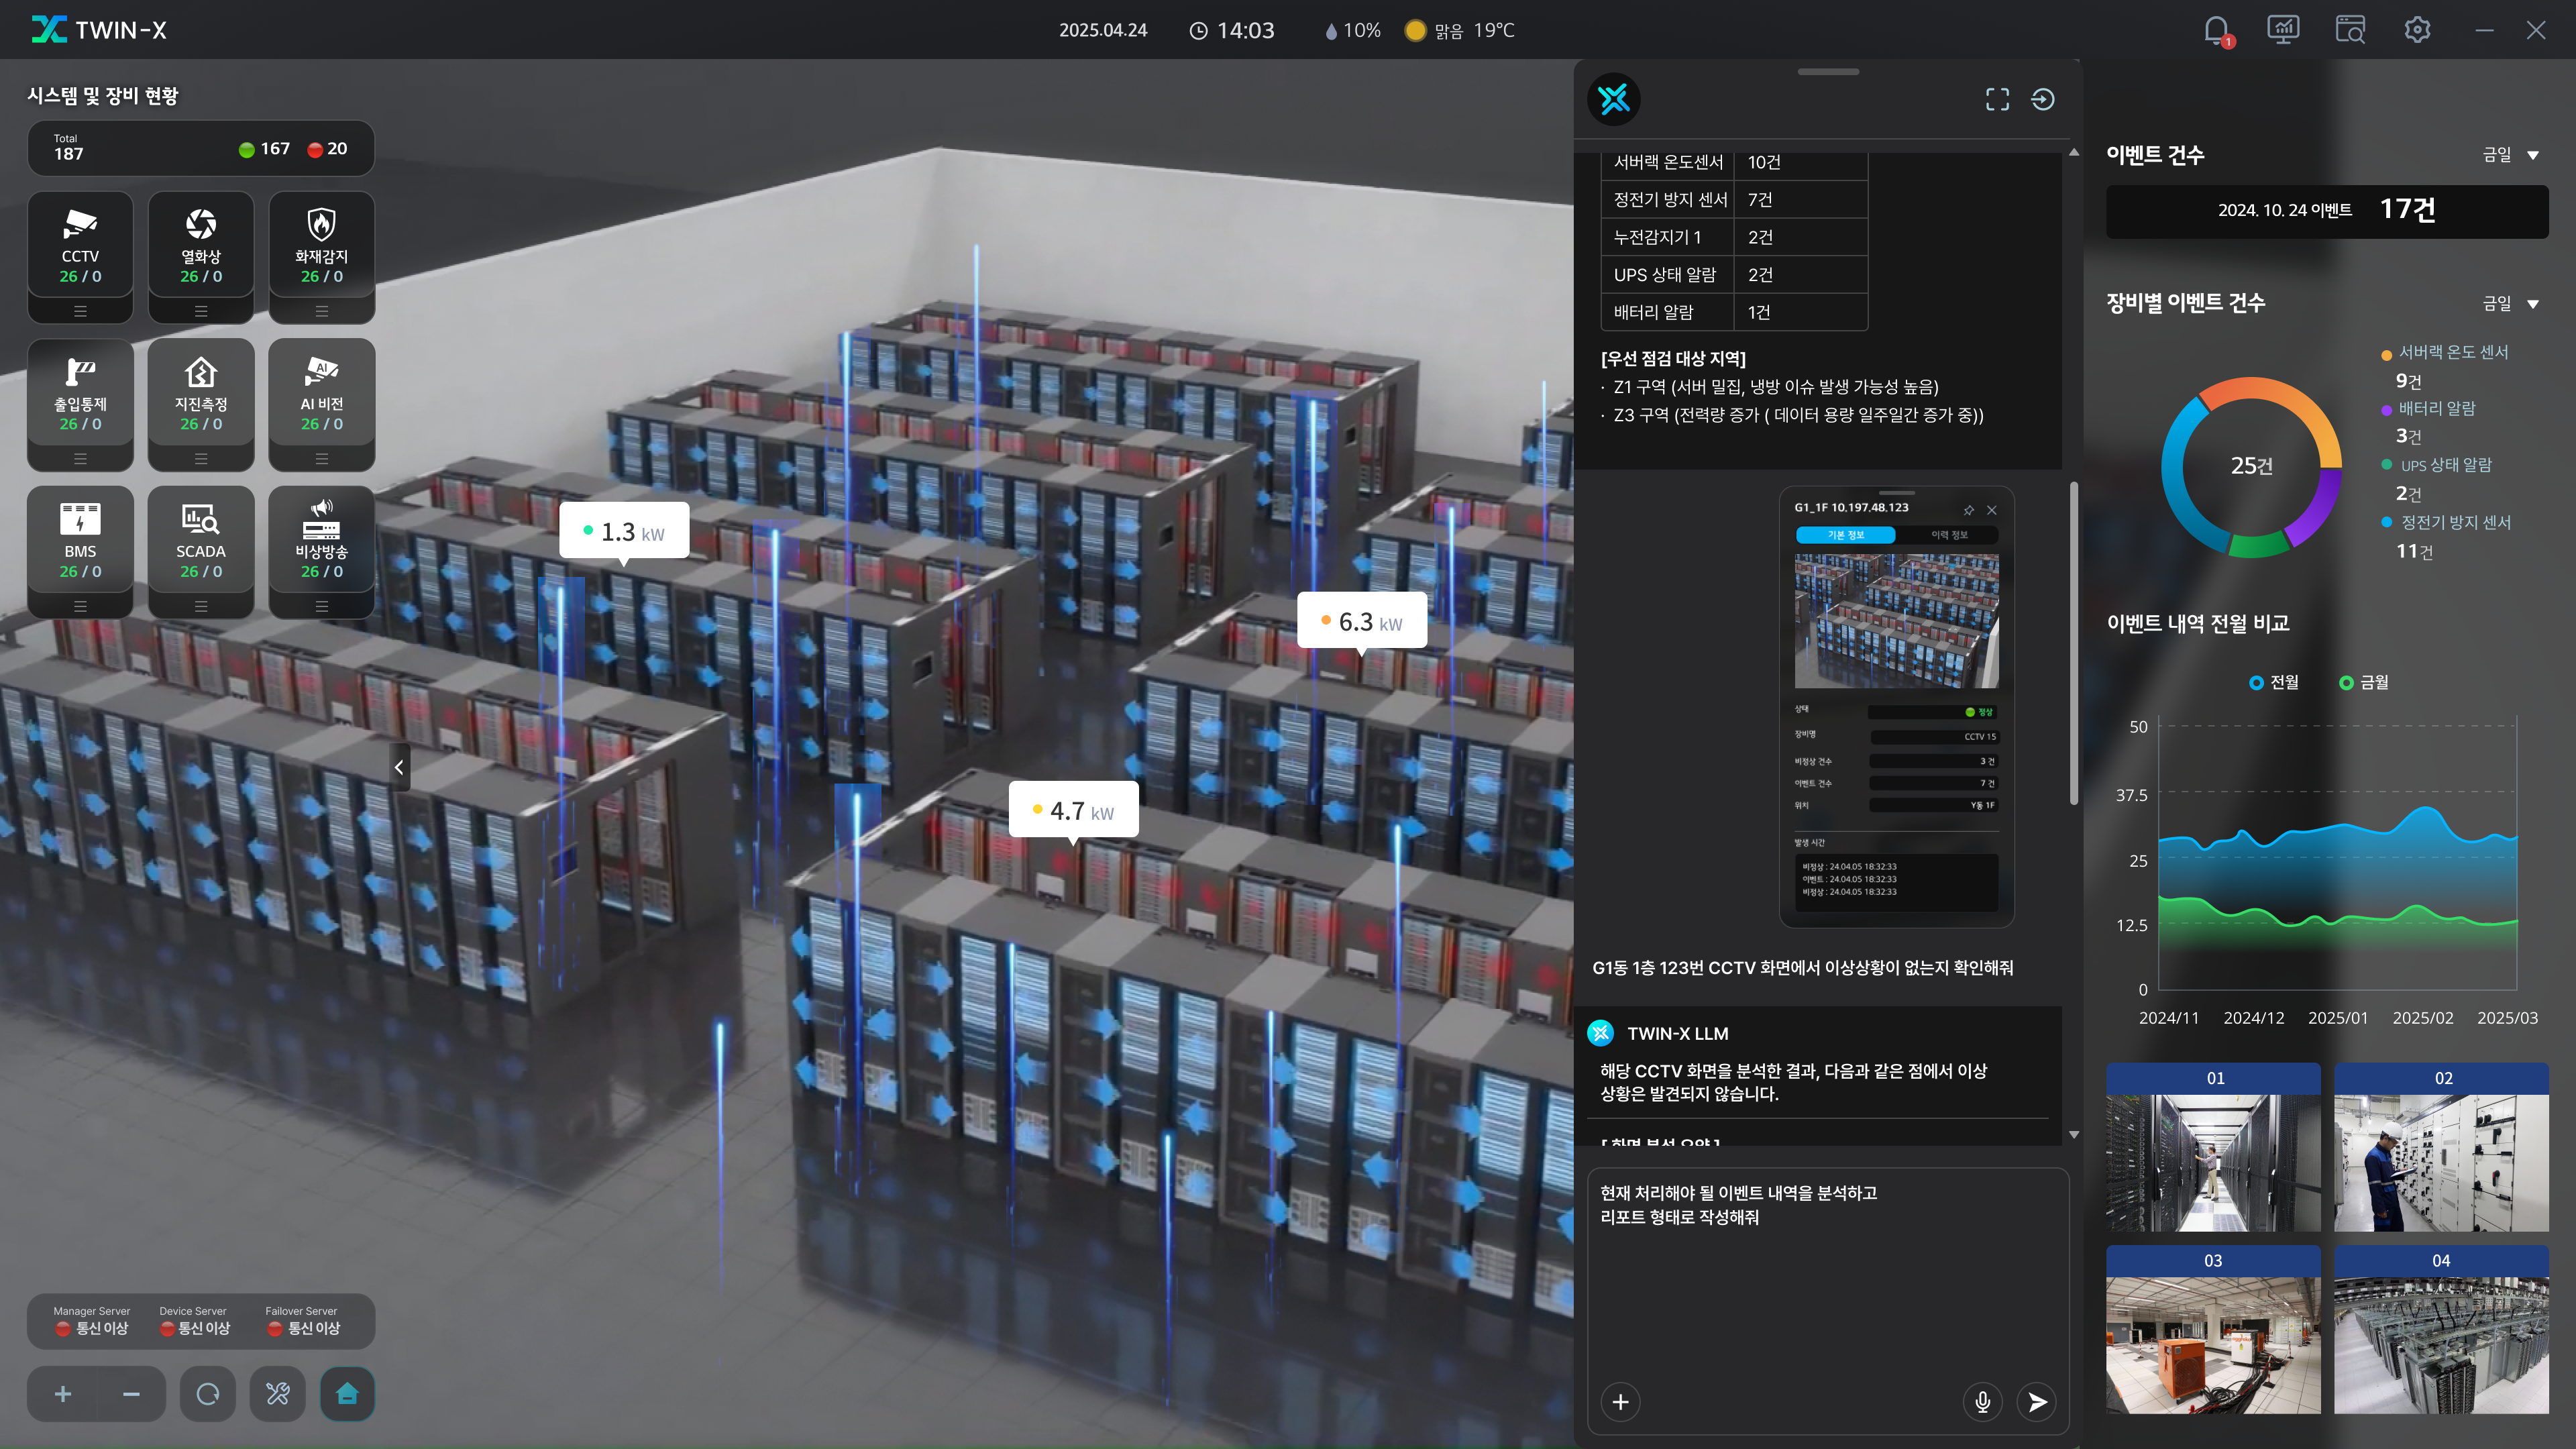Select the SCADA tile
This screenshot has width=2576, height=1449.
tap(201, 540)
